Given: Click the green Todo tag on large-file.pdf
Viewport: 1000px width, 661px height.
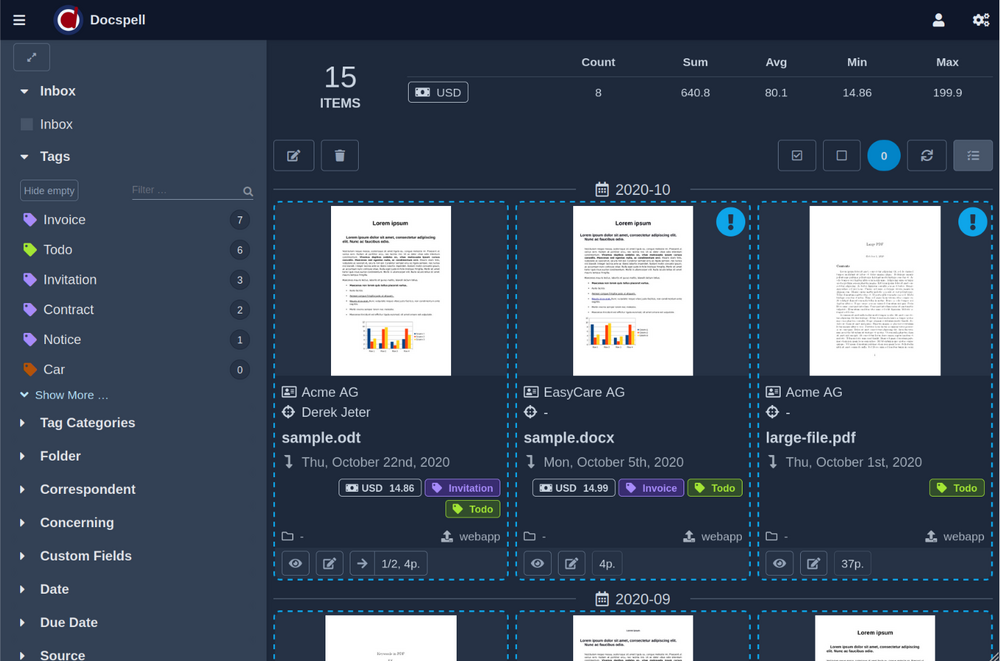Looking at the screenshot, I should 956,488.
